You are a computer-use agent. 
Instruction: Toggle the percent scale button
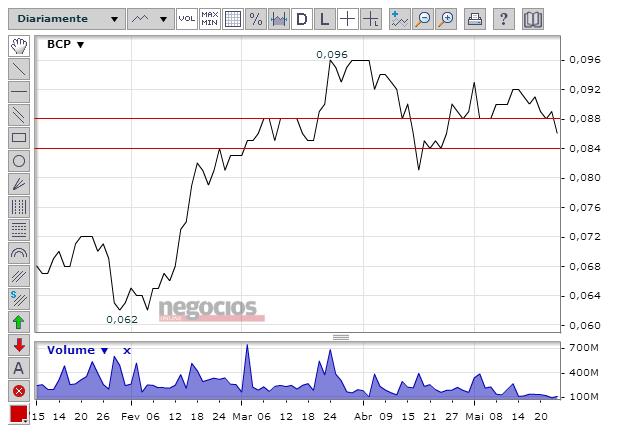click(x=256, y=19)
